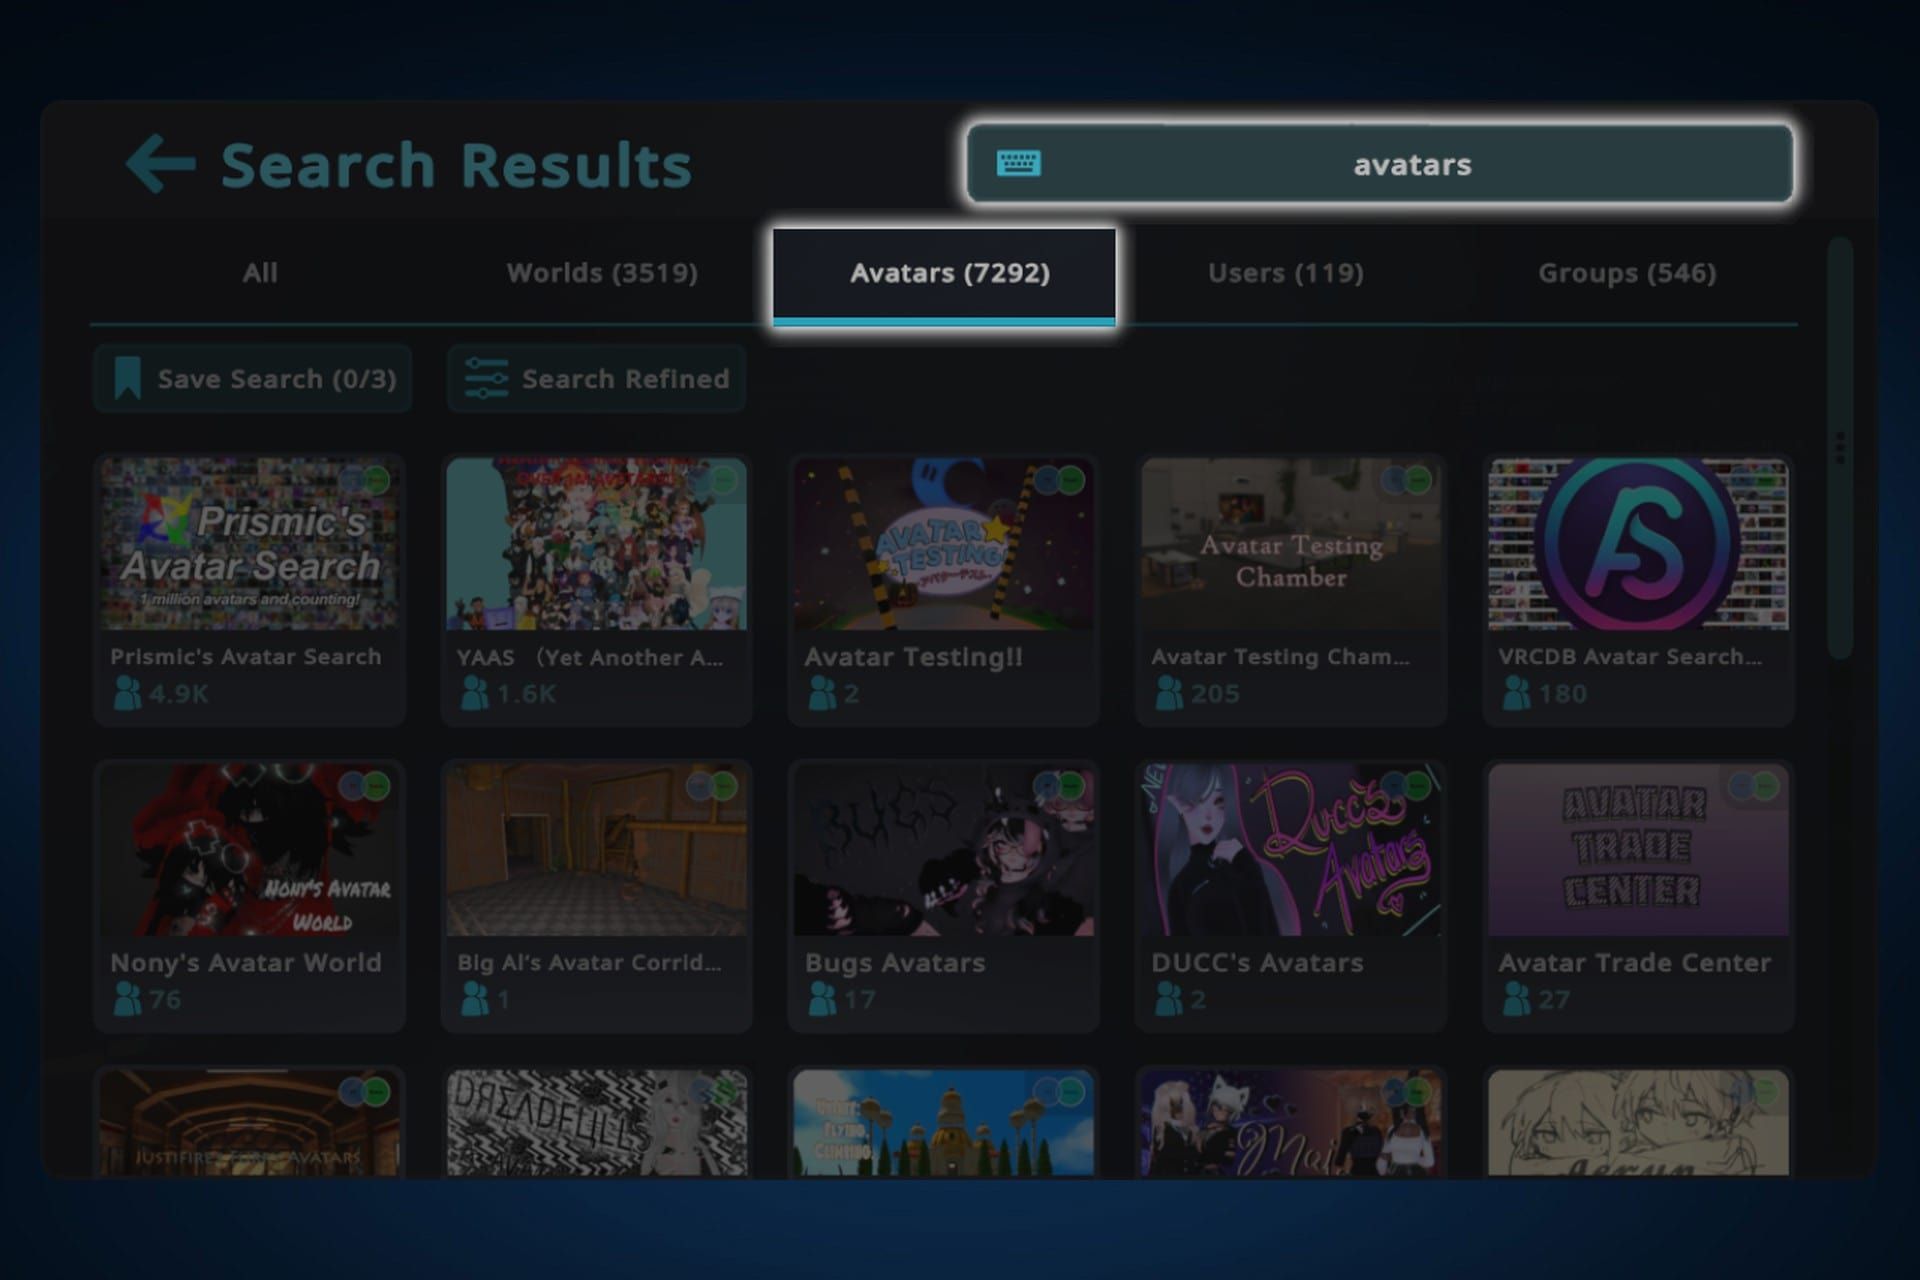Click the people icon under Avatar Trade Center
Image resolution: width=1920 pixels, height=1280 pixels.
[x=1516, y=998]
